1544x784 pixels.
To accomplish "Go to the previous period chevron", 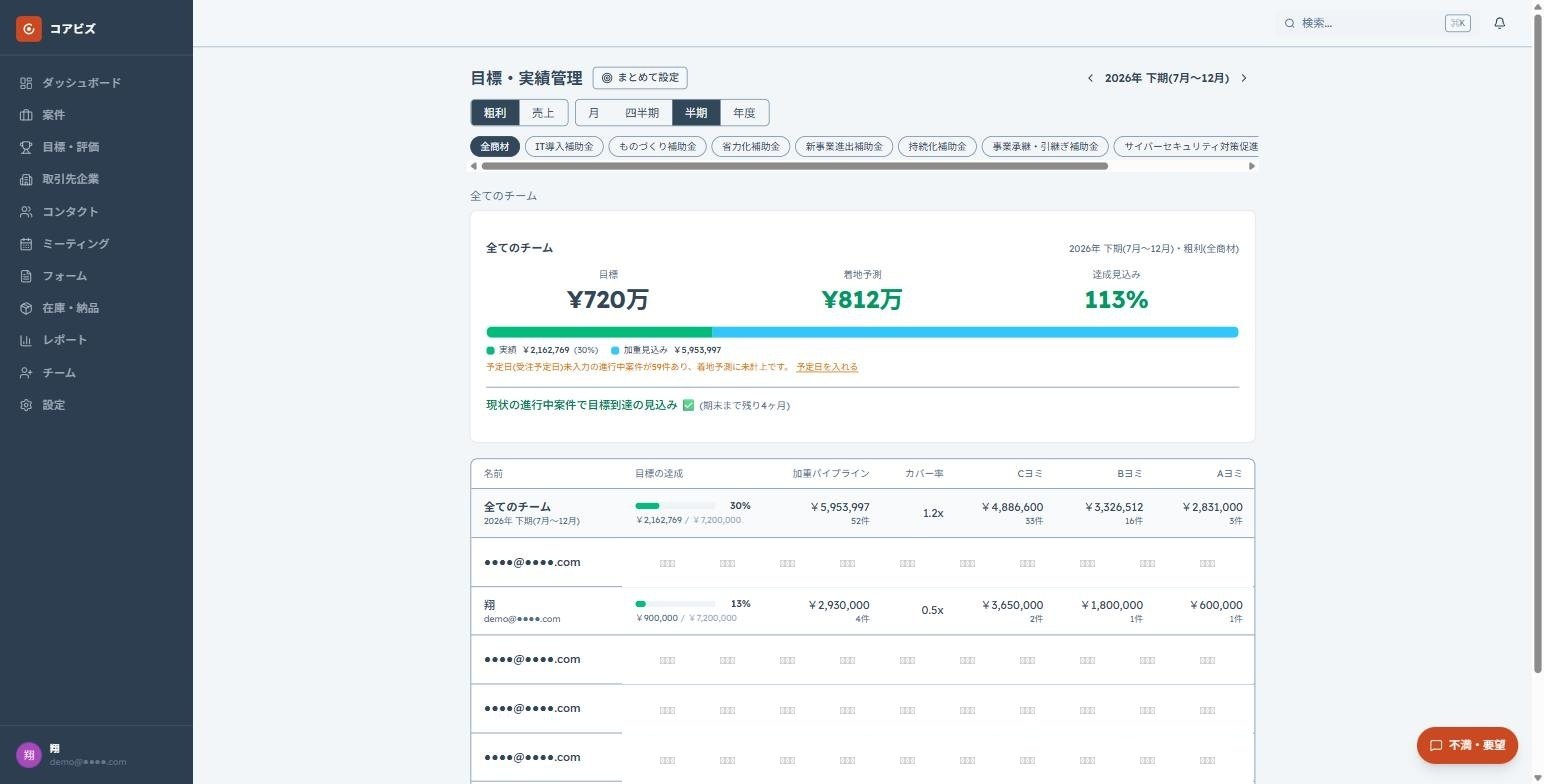I will pyautogui.click(x=1090, y=78).
